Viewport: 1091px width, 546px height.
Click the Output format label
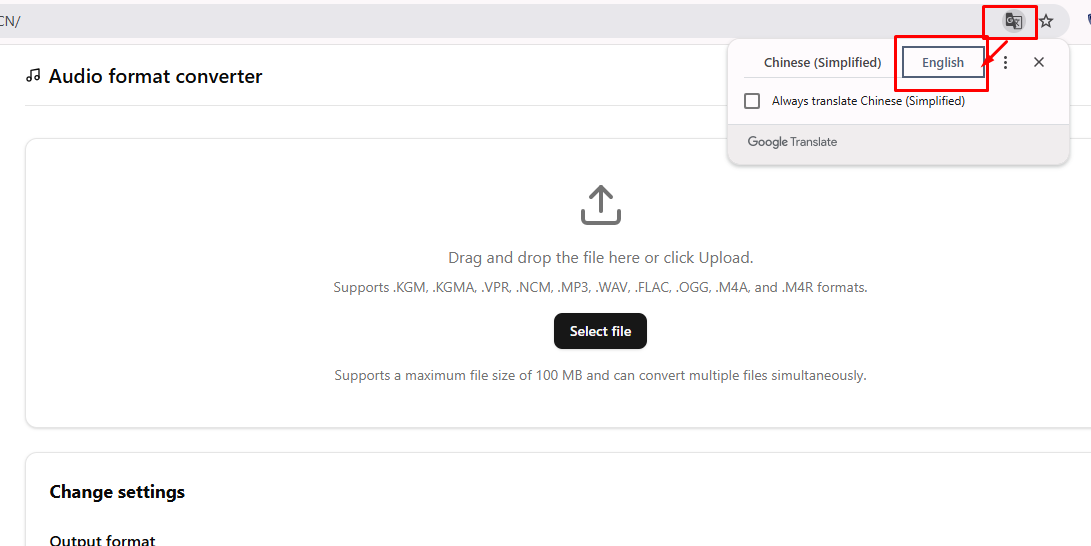102,539
